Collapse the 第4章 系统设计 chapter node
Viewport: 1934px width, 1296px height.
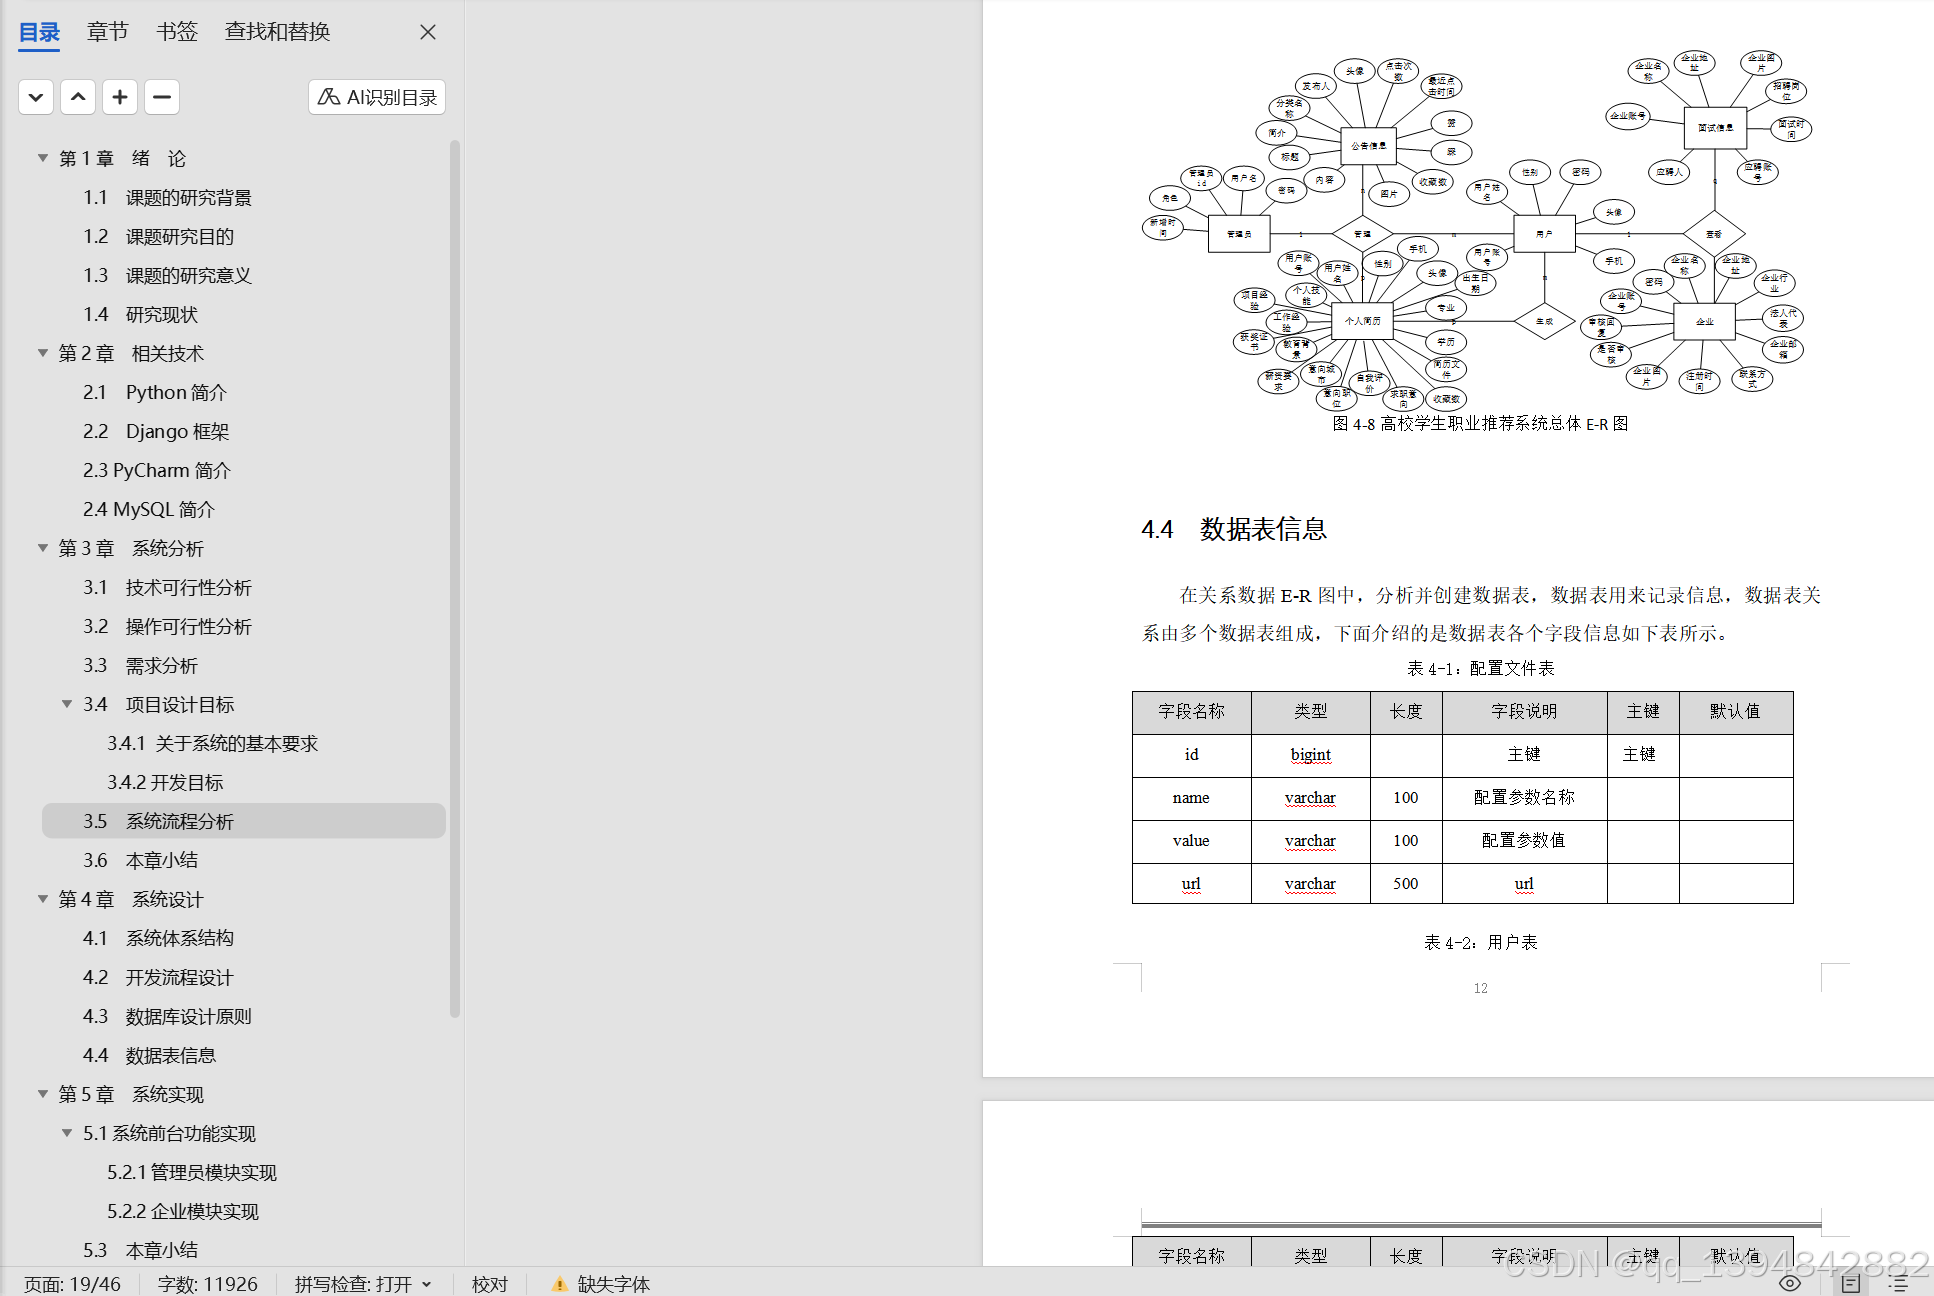tap(43, 899)
